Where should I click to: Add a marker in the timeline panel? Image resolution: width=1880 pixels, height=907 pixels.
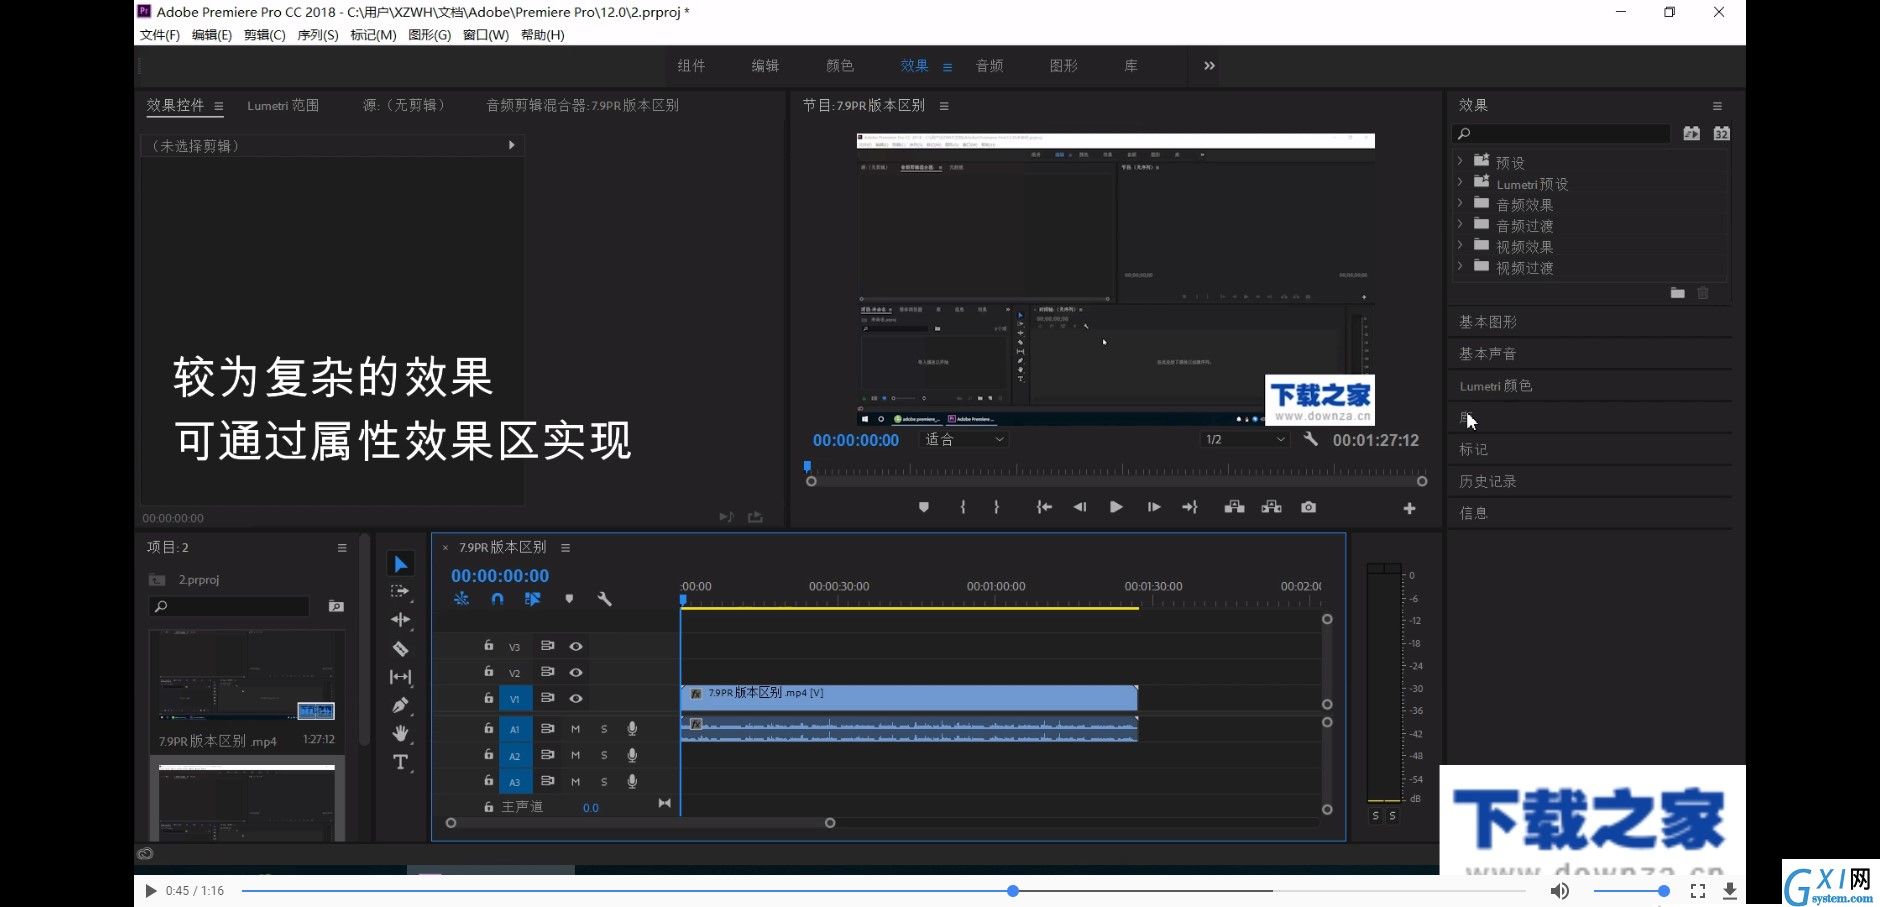569,598
